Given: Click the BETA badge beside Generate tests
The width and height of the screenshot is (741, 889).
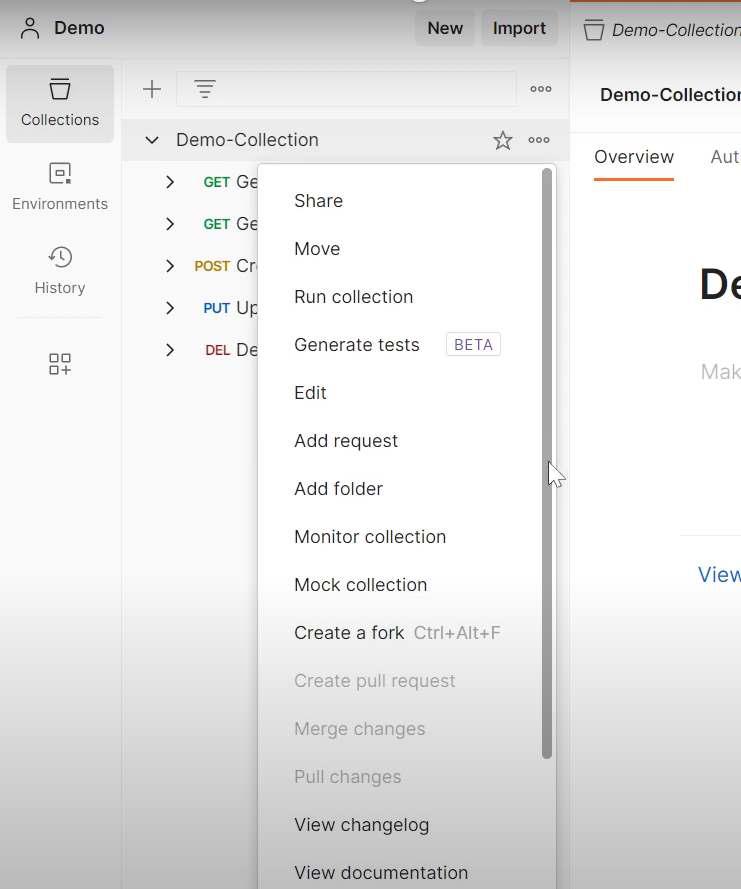Looking at the screenshot, I should pos(473,345).
